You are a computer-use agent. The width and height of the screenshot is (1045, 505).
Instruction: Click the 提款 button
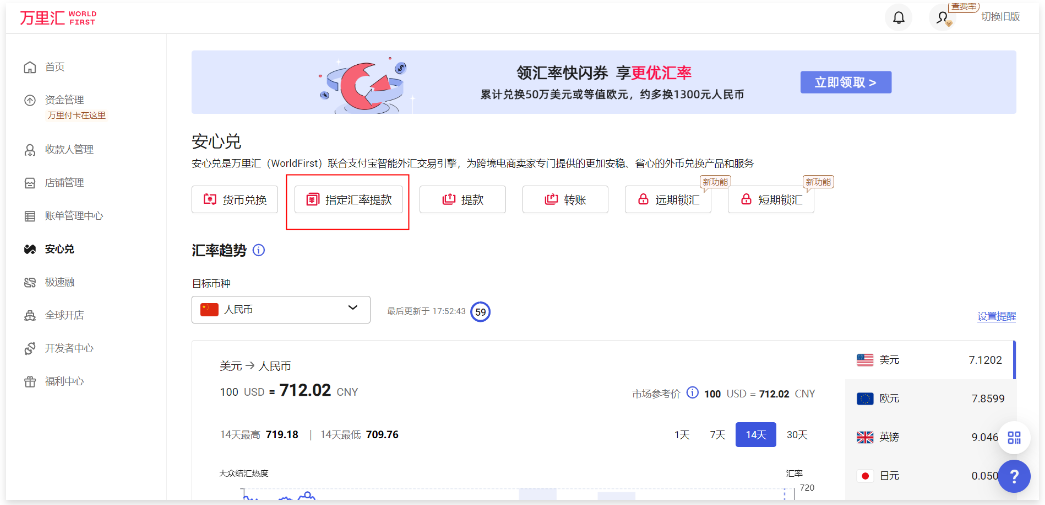(x=462, y=199)
